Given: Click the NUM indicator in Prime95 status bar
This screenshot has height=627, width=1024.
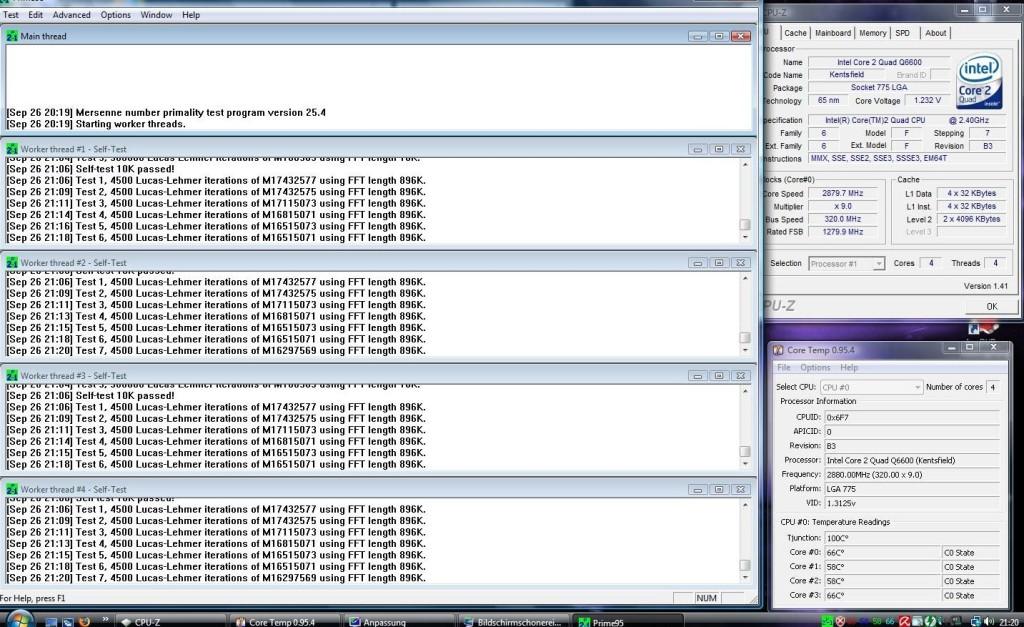Looking at the screenshot, I should [707, 598].
